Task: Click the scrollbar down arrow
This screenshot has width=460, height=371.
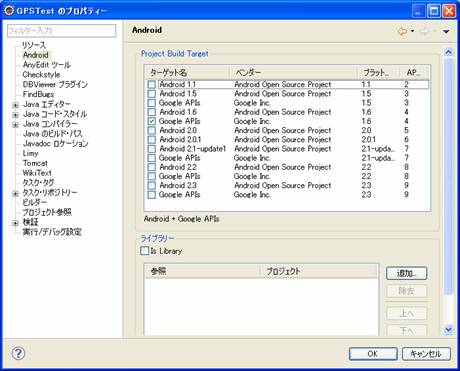Action: (x=449, y=330)
